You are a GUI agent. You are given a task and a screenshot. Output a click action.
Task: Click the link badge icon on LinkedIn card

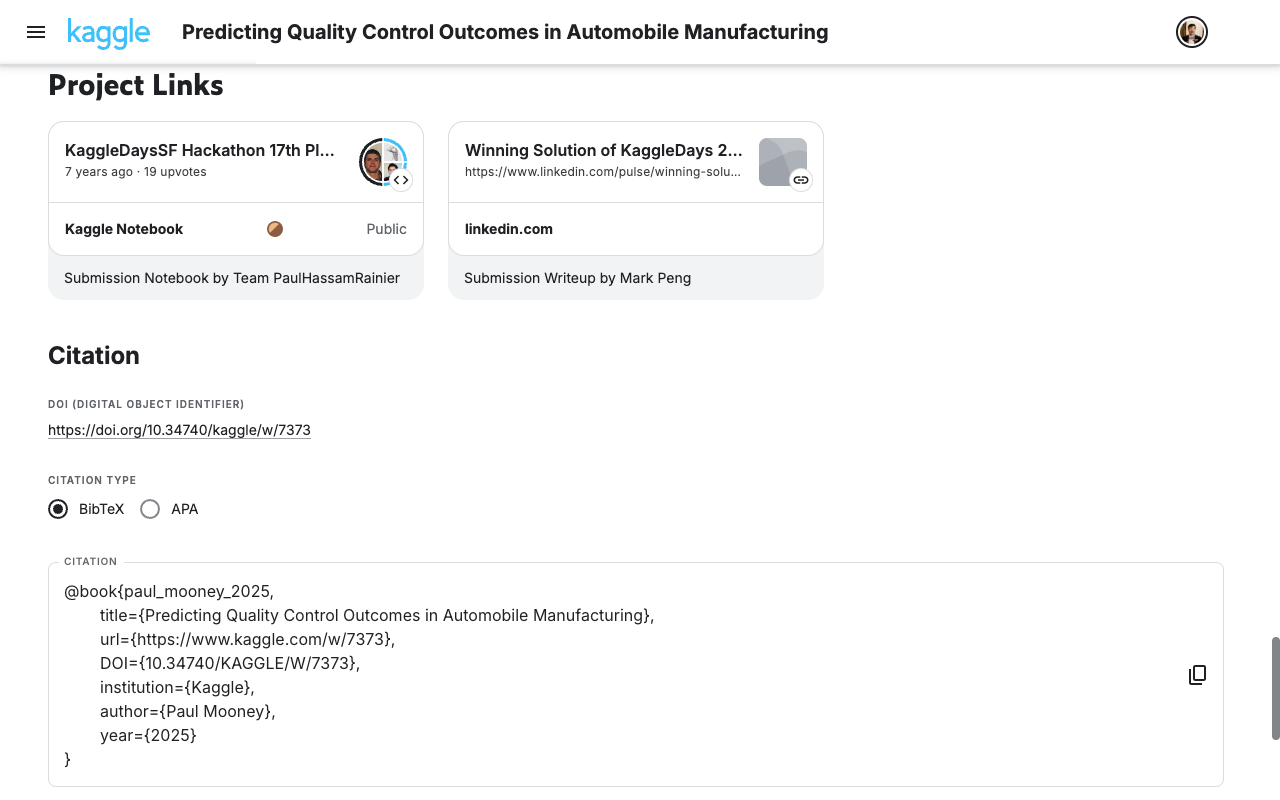coord(801,180)
